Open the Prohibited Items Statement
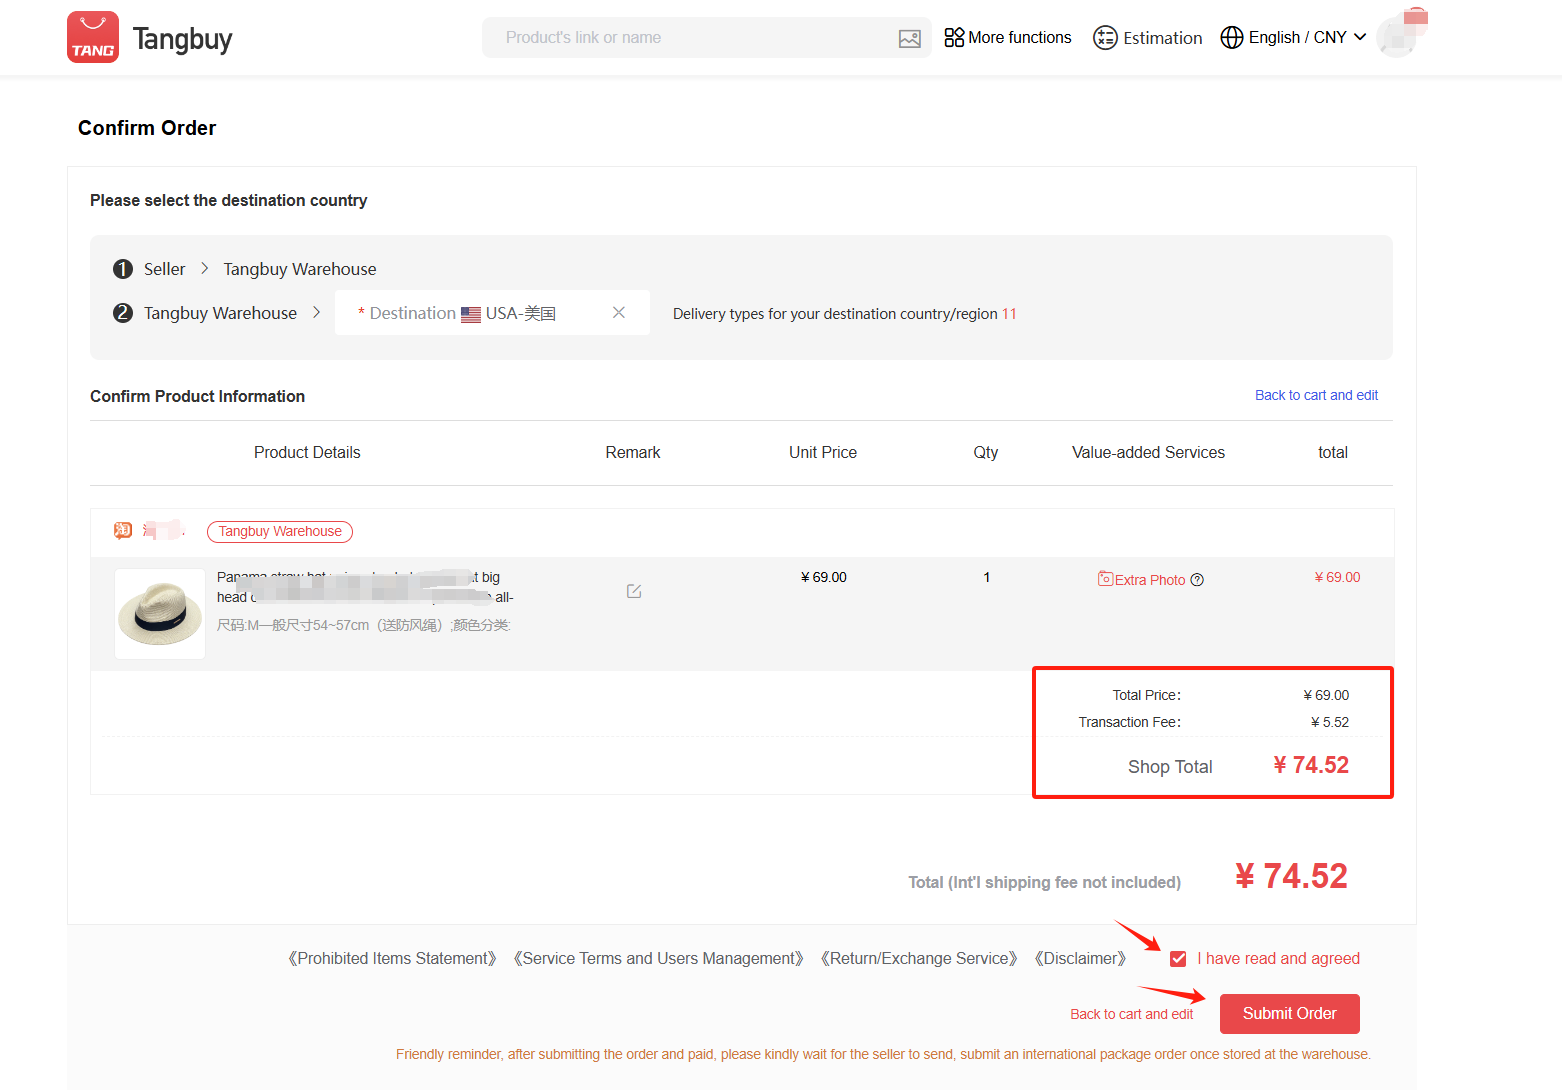The width and height of the screenshot is (1562, 1090). [x=392, y=958]
